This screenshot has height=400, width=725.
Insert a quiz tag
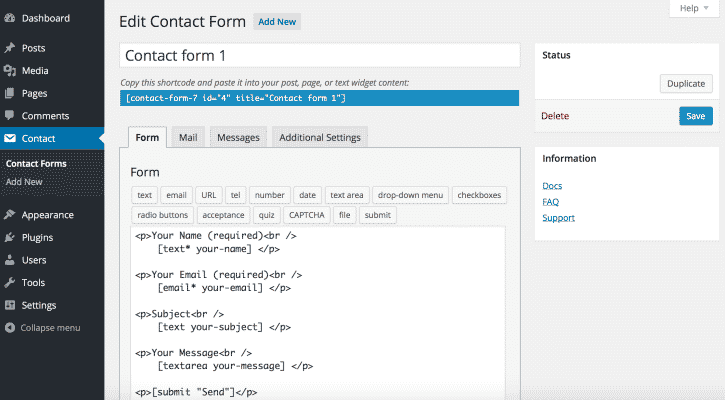(x=266, y=215)
